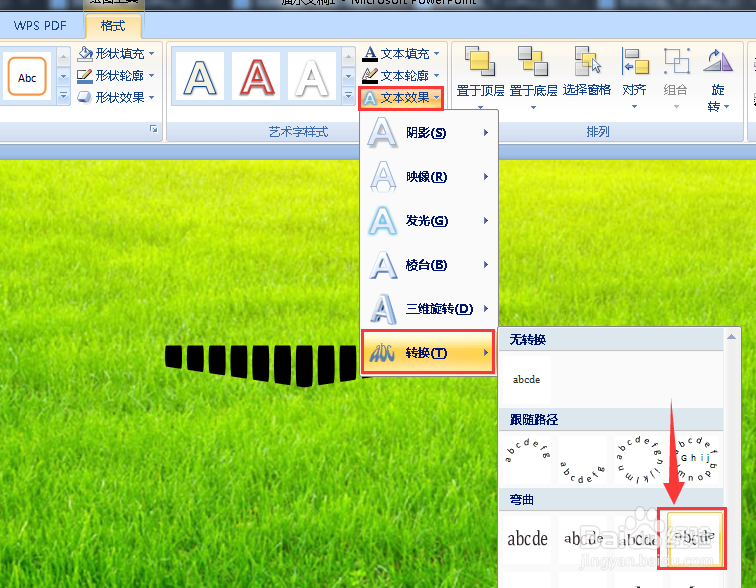Click the 置于底层 send to back icon
This screenshot has width=756, height=588.
(x=533, y=62)
